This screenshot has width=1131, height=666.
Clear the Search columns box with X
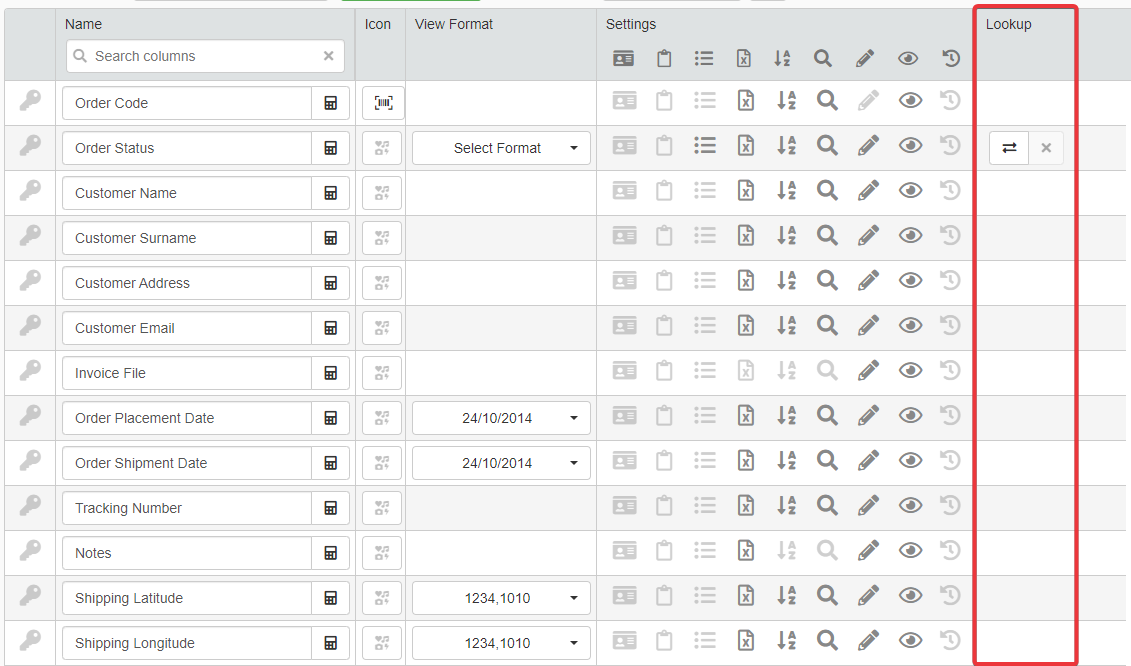(x=328, y=56)
